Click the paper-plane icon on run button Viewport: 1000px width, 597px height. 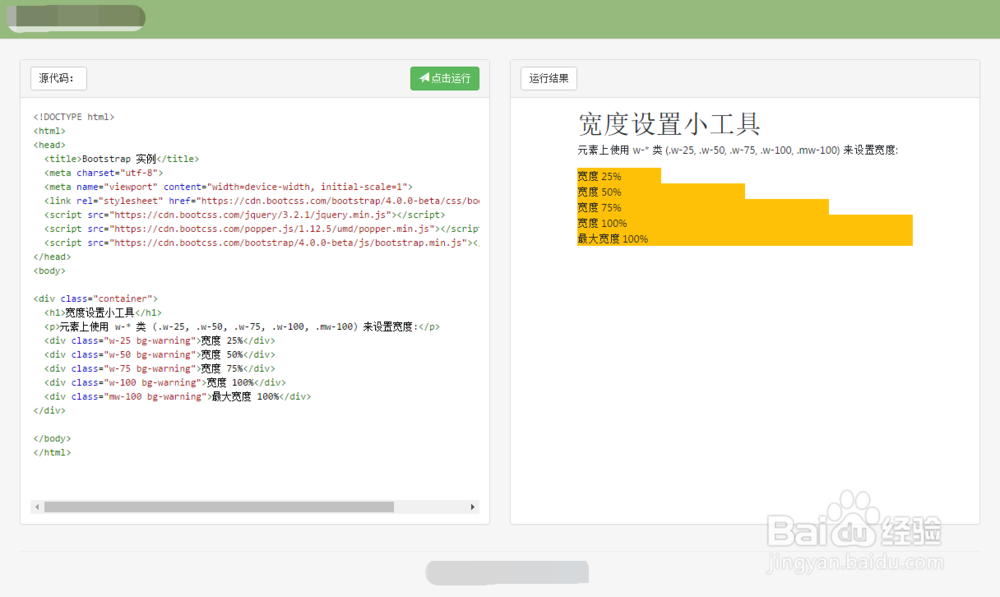click(x=424, y=78)
